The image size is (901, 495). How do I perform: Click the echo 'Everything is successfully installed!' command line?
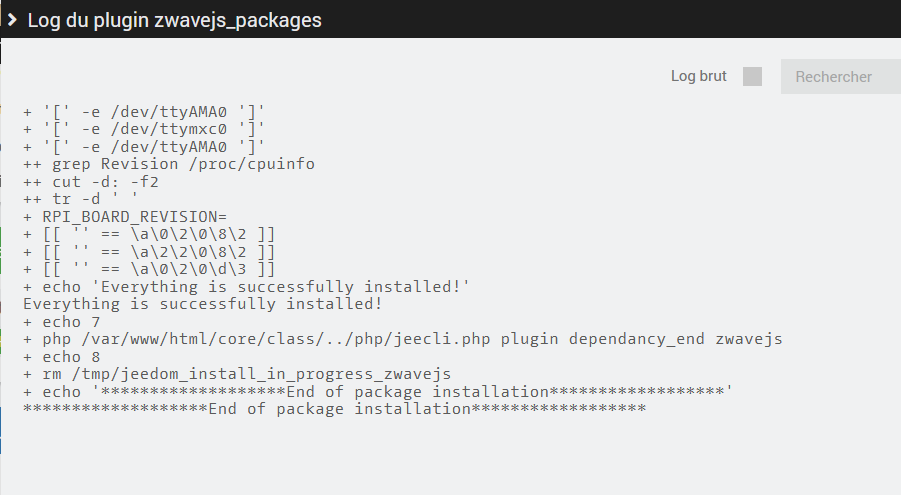click(247, 286)
